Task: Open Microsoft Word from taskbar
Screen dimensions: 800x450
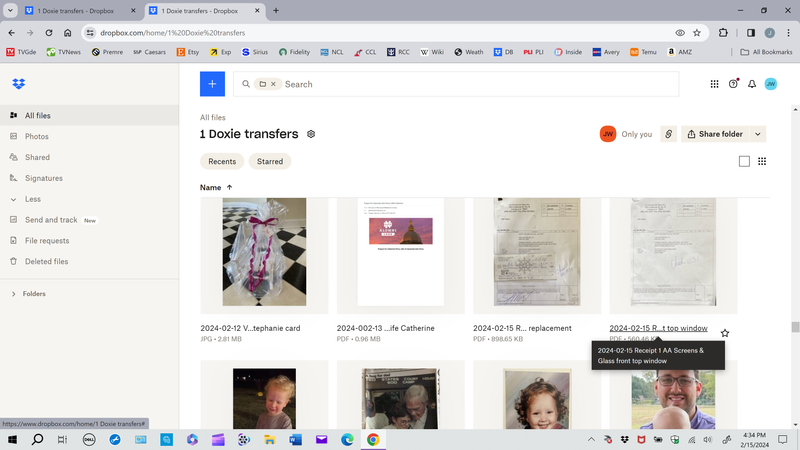Action: (295, 439)
